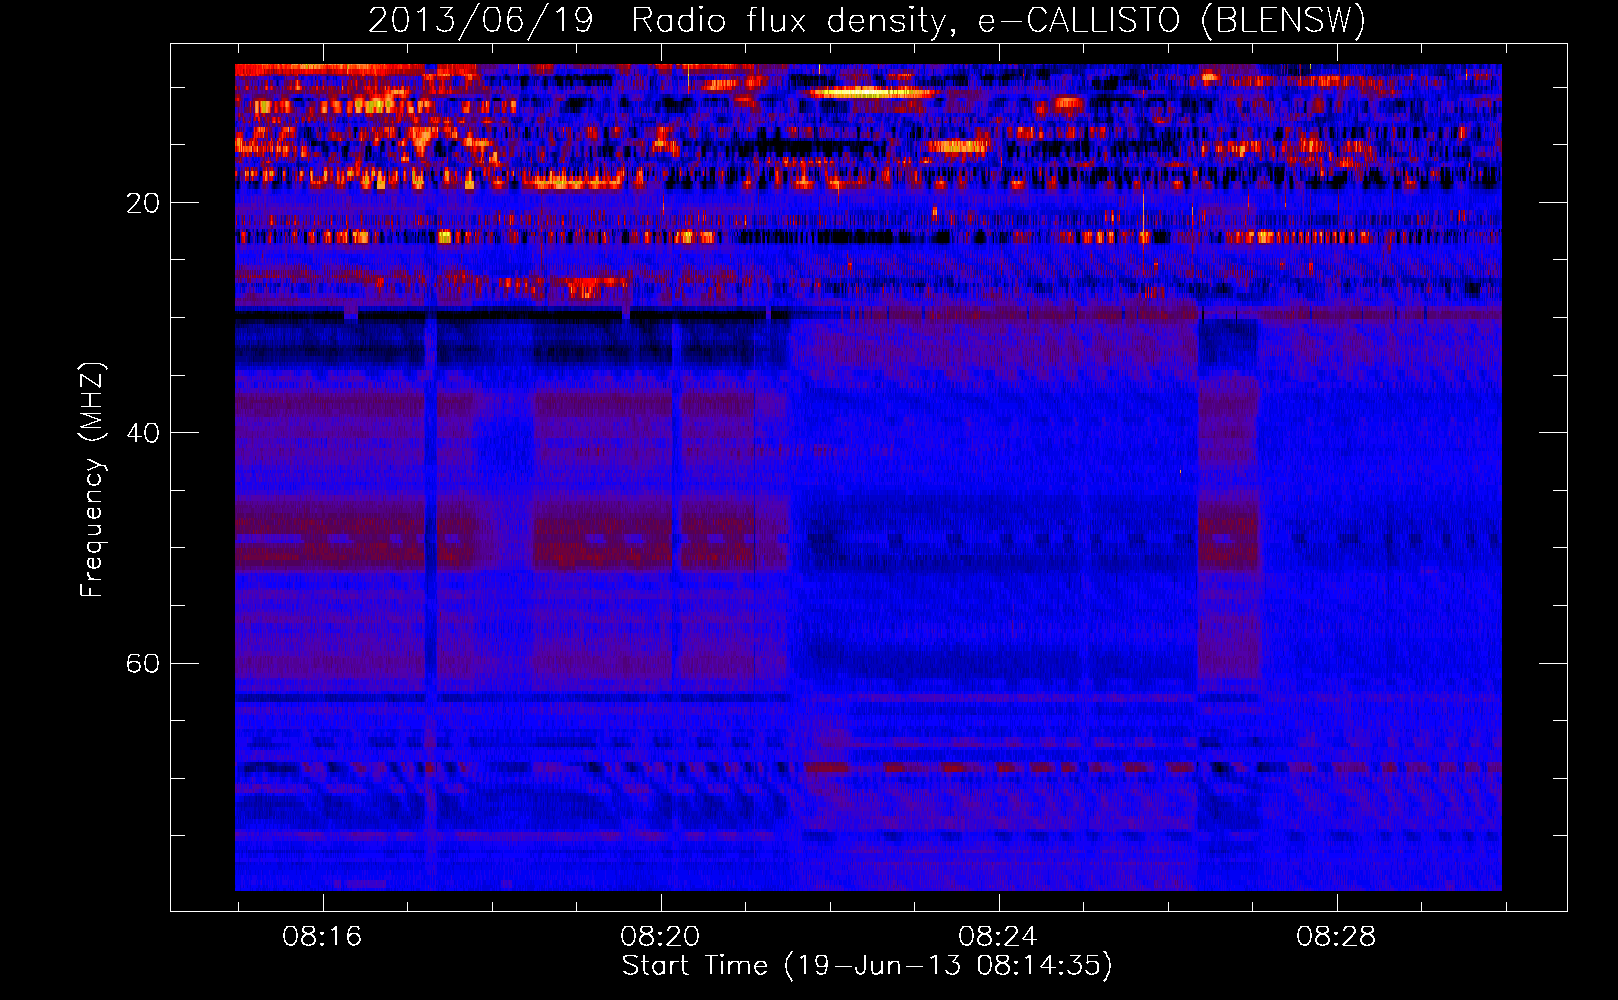Click the plot title mentioning e-CALLISTO (BLENSW)
Screen dimensions: 1618x1000
click(x=867, y=20)
